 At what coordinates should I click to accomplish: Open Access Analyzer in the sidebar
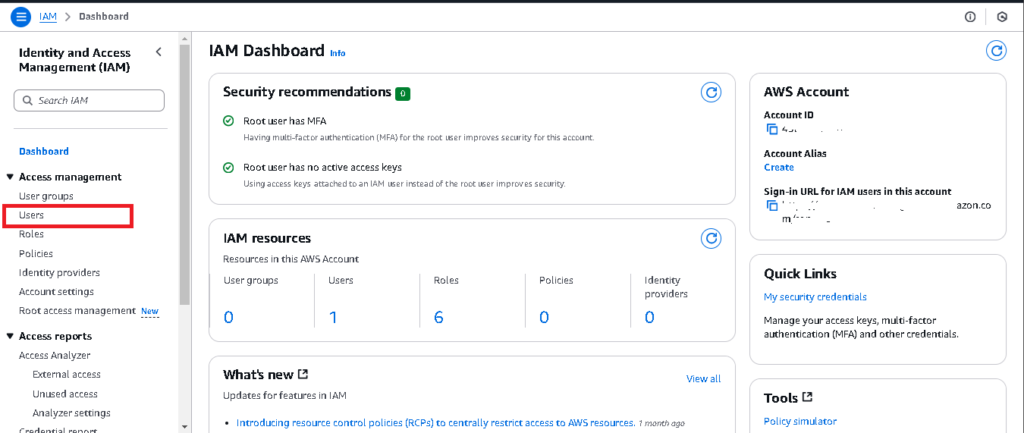coord(54,355)
